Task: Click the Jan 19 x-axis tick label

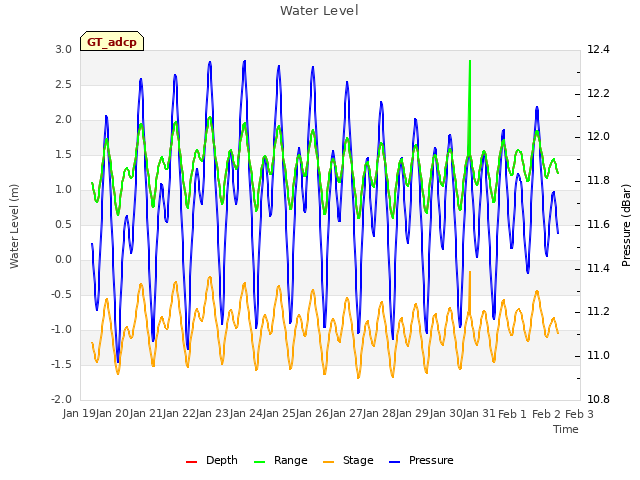Action: pos(79,414)
